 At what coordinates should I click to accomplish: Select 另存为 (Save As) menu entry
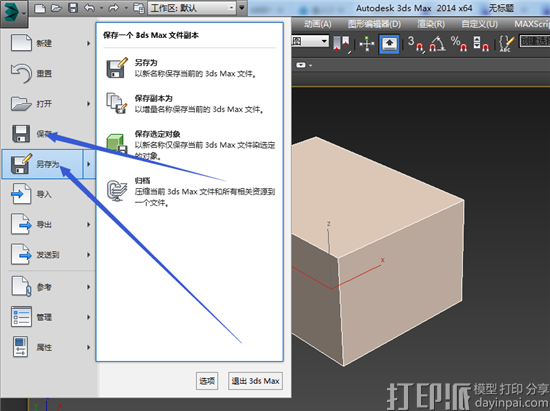coord(42,164)
